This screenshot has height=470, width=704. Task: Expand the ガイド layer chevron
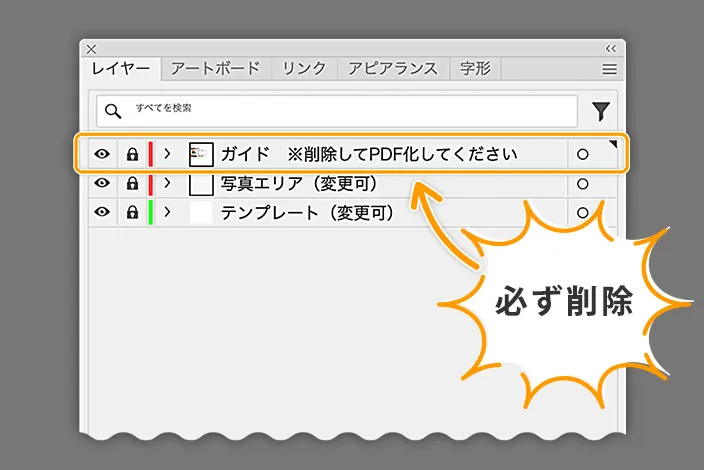pyautogui.click(x=167, y=154)
